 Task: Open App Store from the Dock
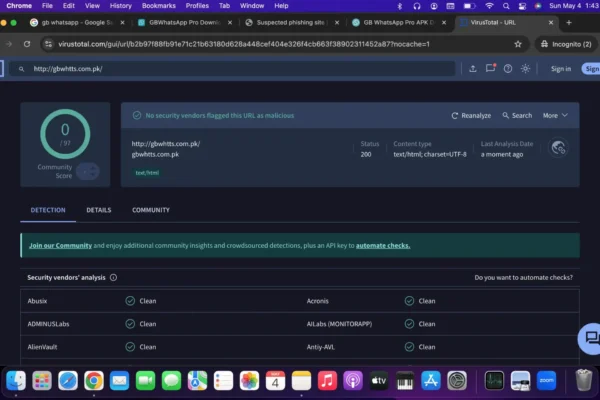coord(431,381)
